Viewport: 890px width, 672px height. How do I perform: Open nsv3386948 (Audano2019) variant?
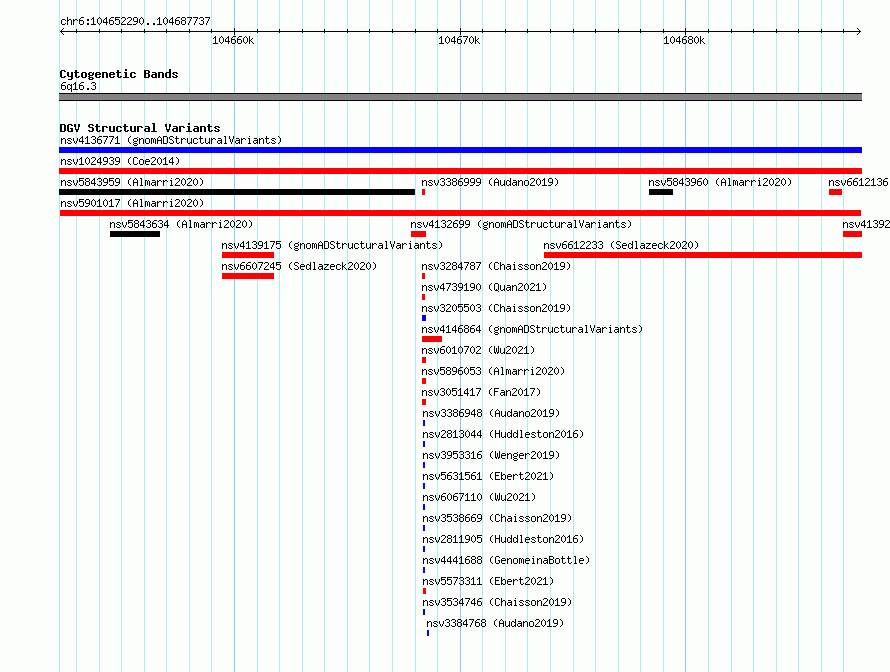point(491,413)
